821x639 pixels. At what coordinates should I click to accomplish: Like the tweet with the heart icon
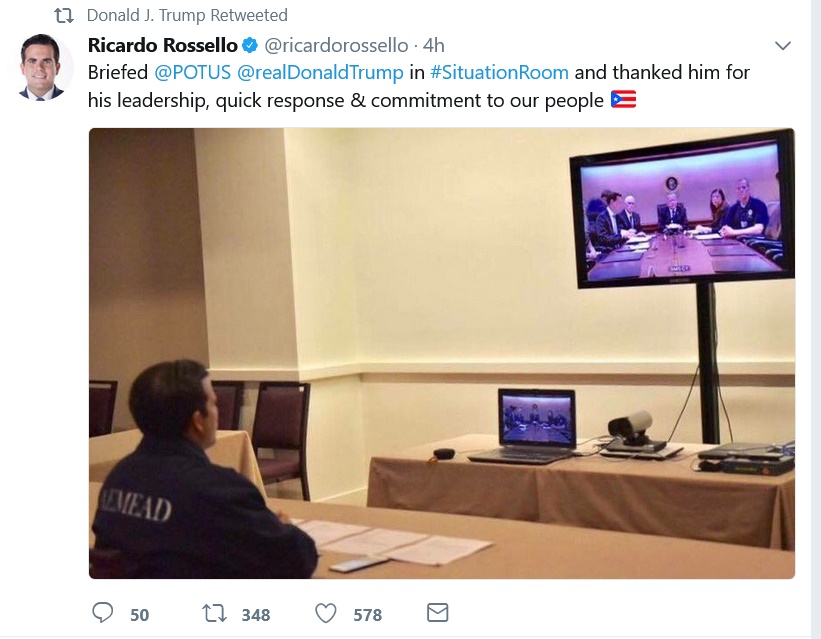(x=326, y=613)
